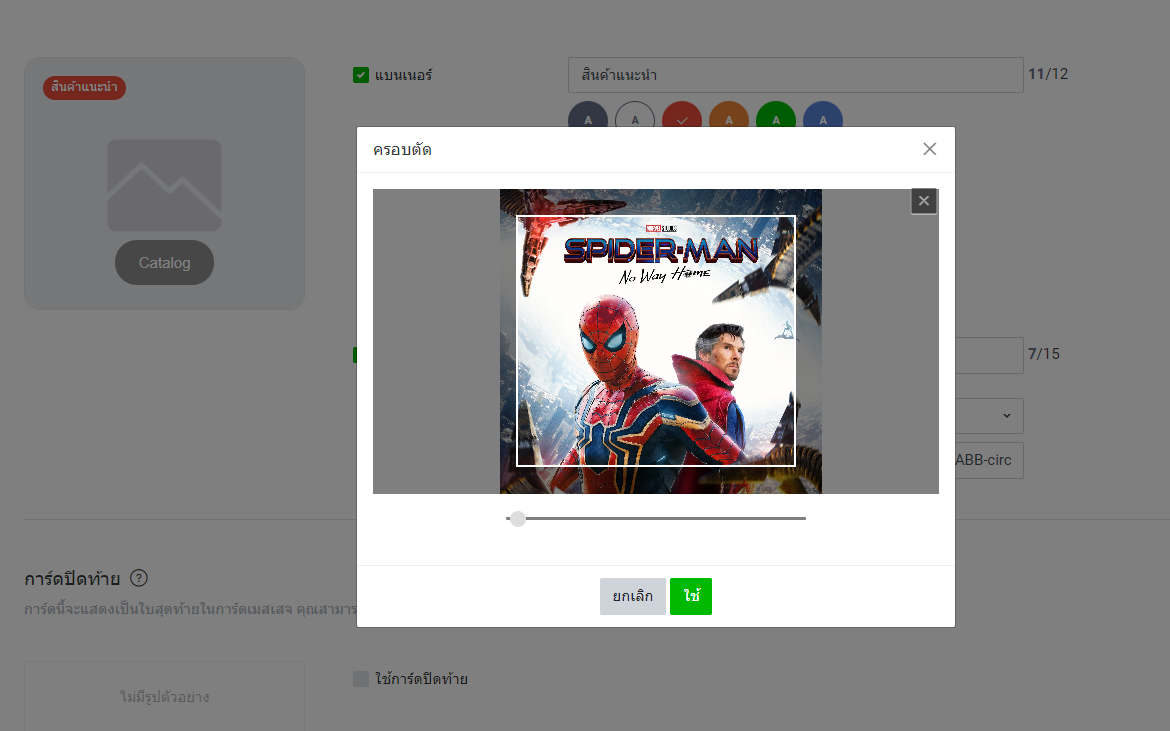Click the สินค้าแนะนำ banner text field
The width and height of the screenshot is (1170, 731).
click(795, 75)
